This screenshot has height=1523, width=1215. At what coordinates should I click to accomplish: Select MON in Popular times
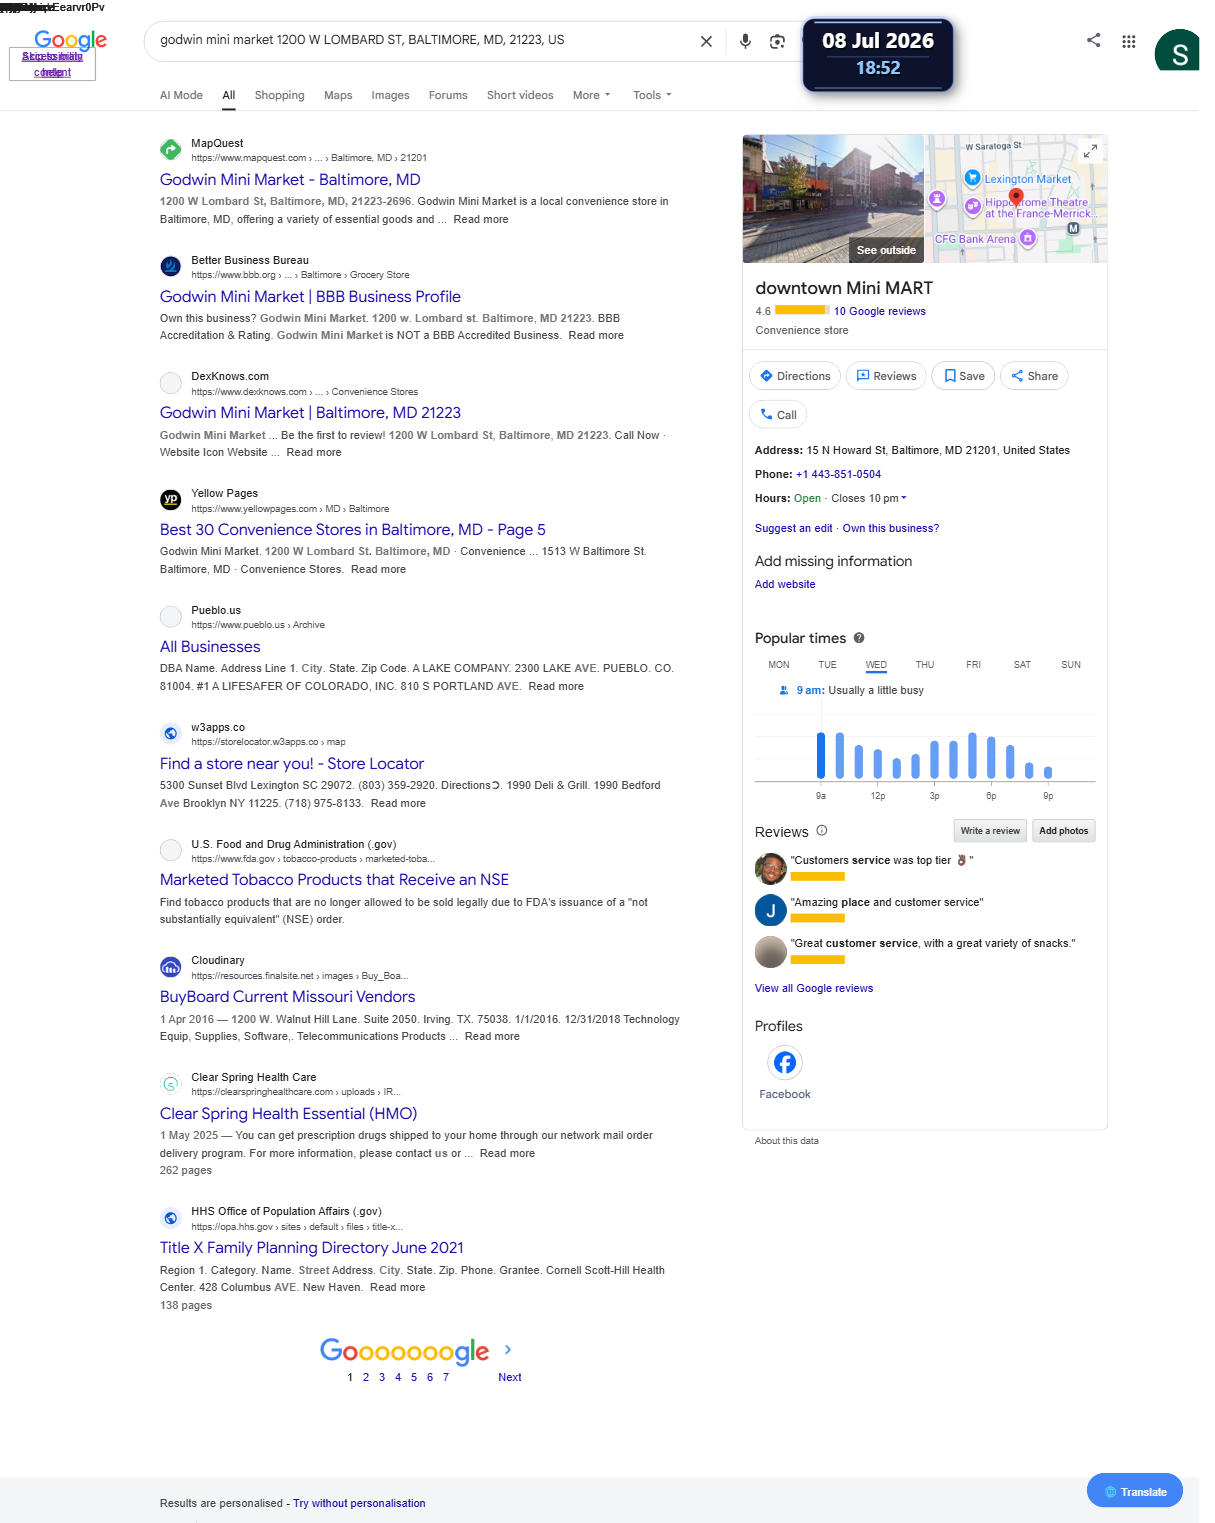[x=779, y=665]
